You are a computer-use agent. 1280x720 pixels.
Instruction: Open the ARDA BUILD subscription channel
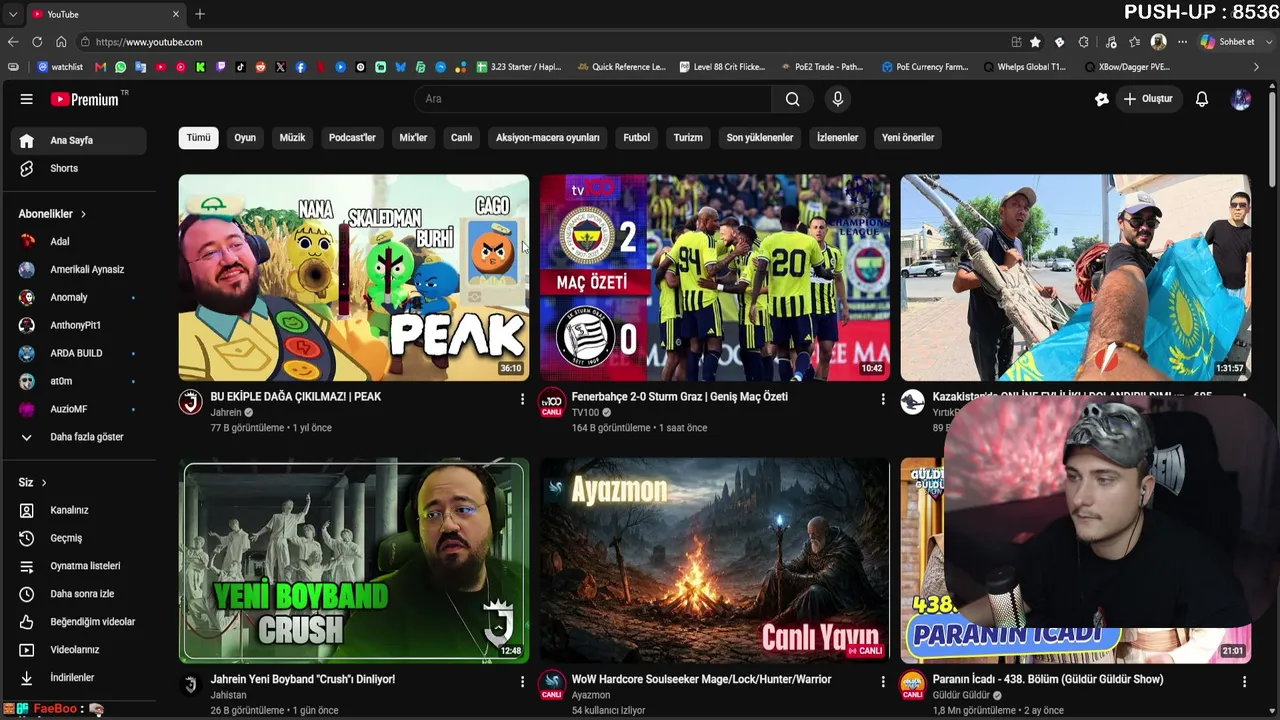tap(79, 353)
